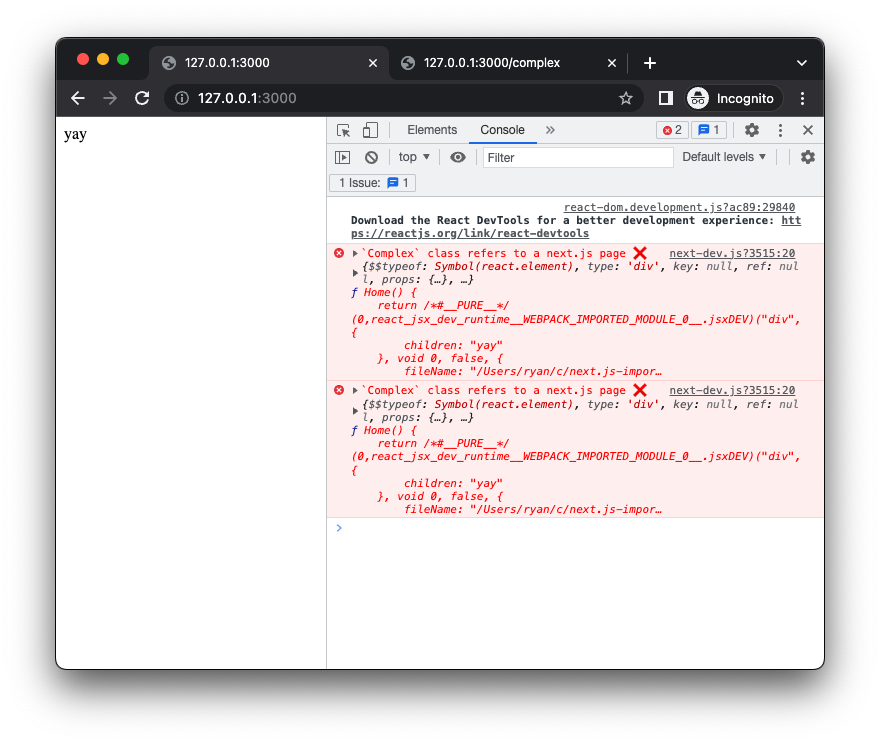Click the browser back arrow
Screen dimensions: 880x743
(x=78, y=98)
